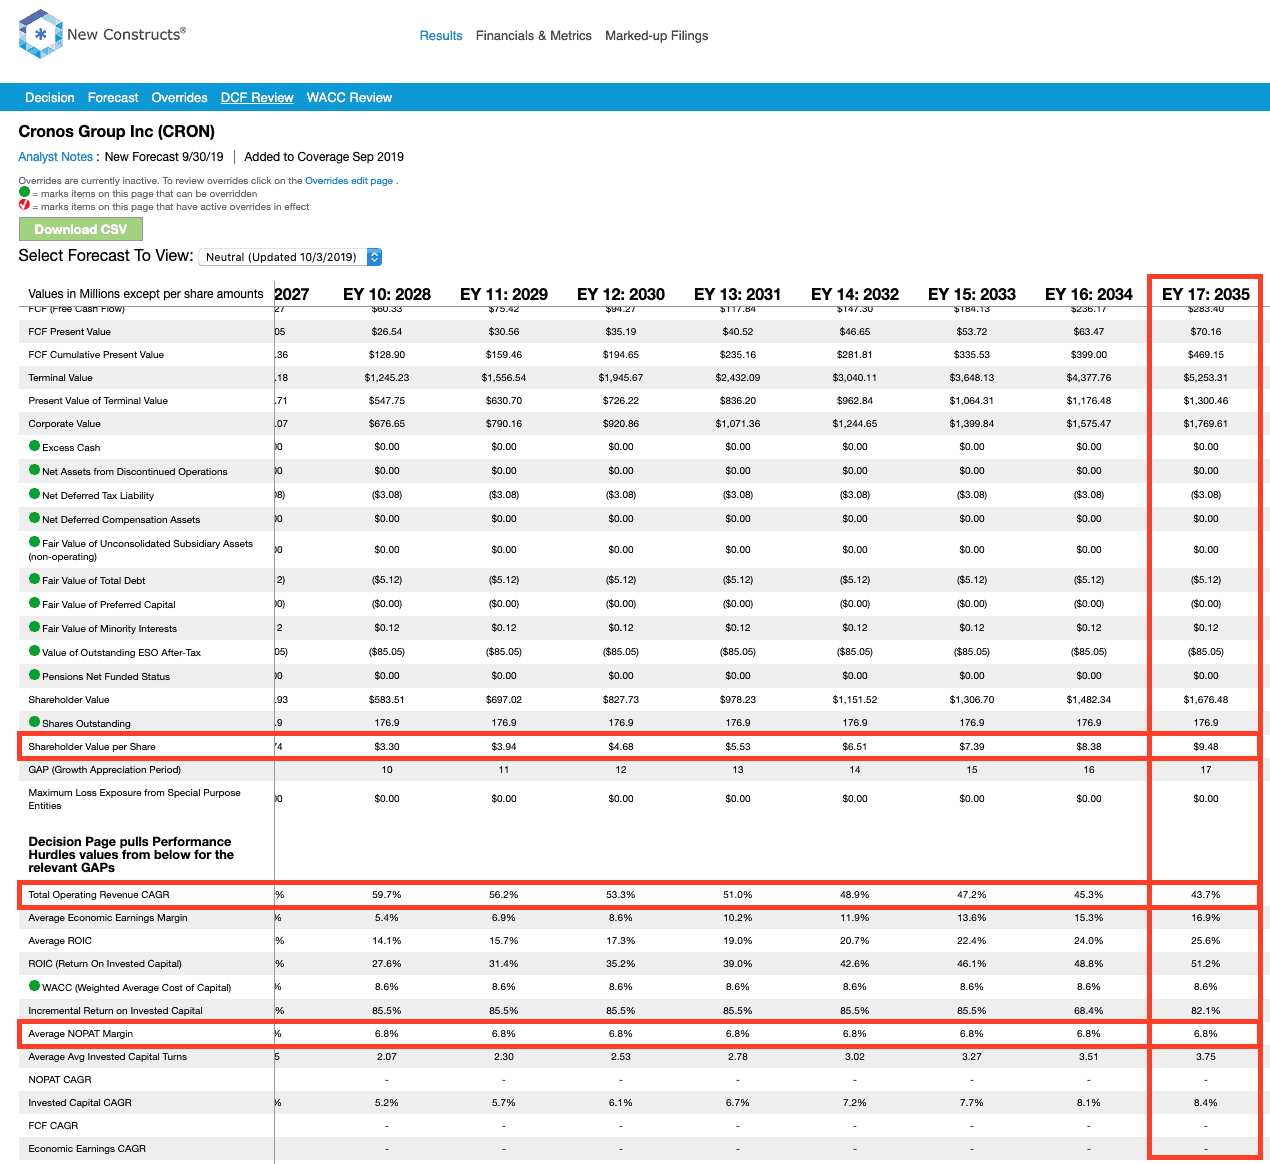Go to the Forecast page
1270x1164 pixels.
113,97
